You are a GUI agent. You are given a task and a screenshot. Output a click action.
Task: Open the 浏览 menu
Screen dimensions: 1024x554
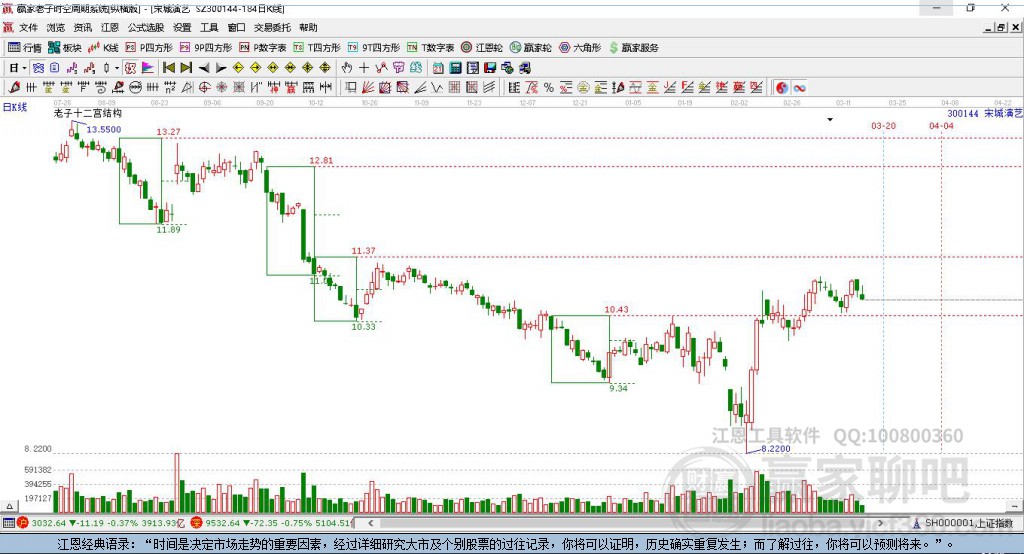[56, 27]
